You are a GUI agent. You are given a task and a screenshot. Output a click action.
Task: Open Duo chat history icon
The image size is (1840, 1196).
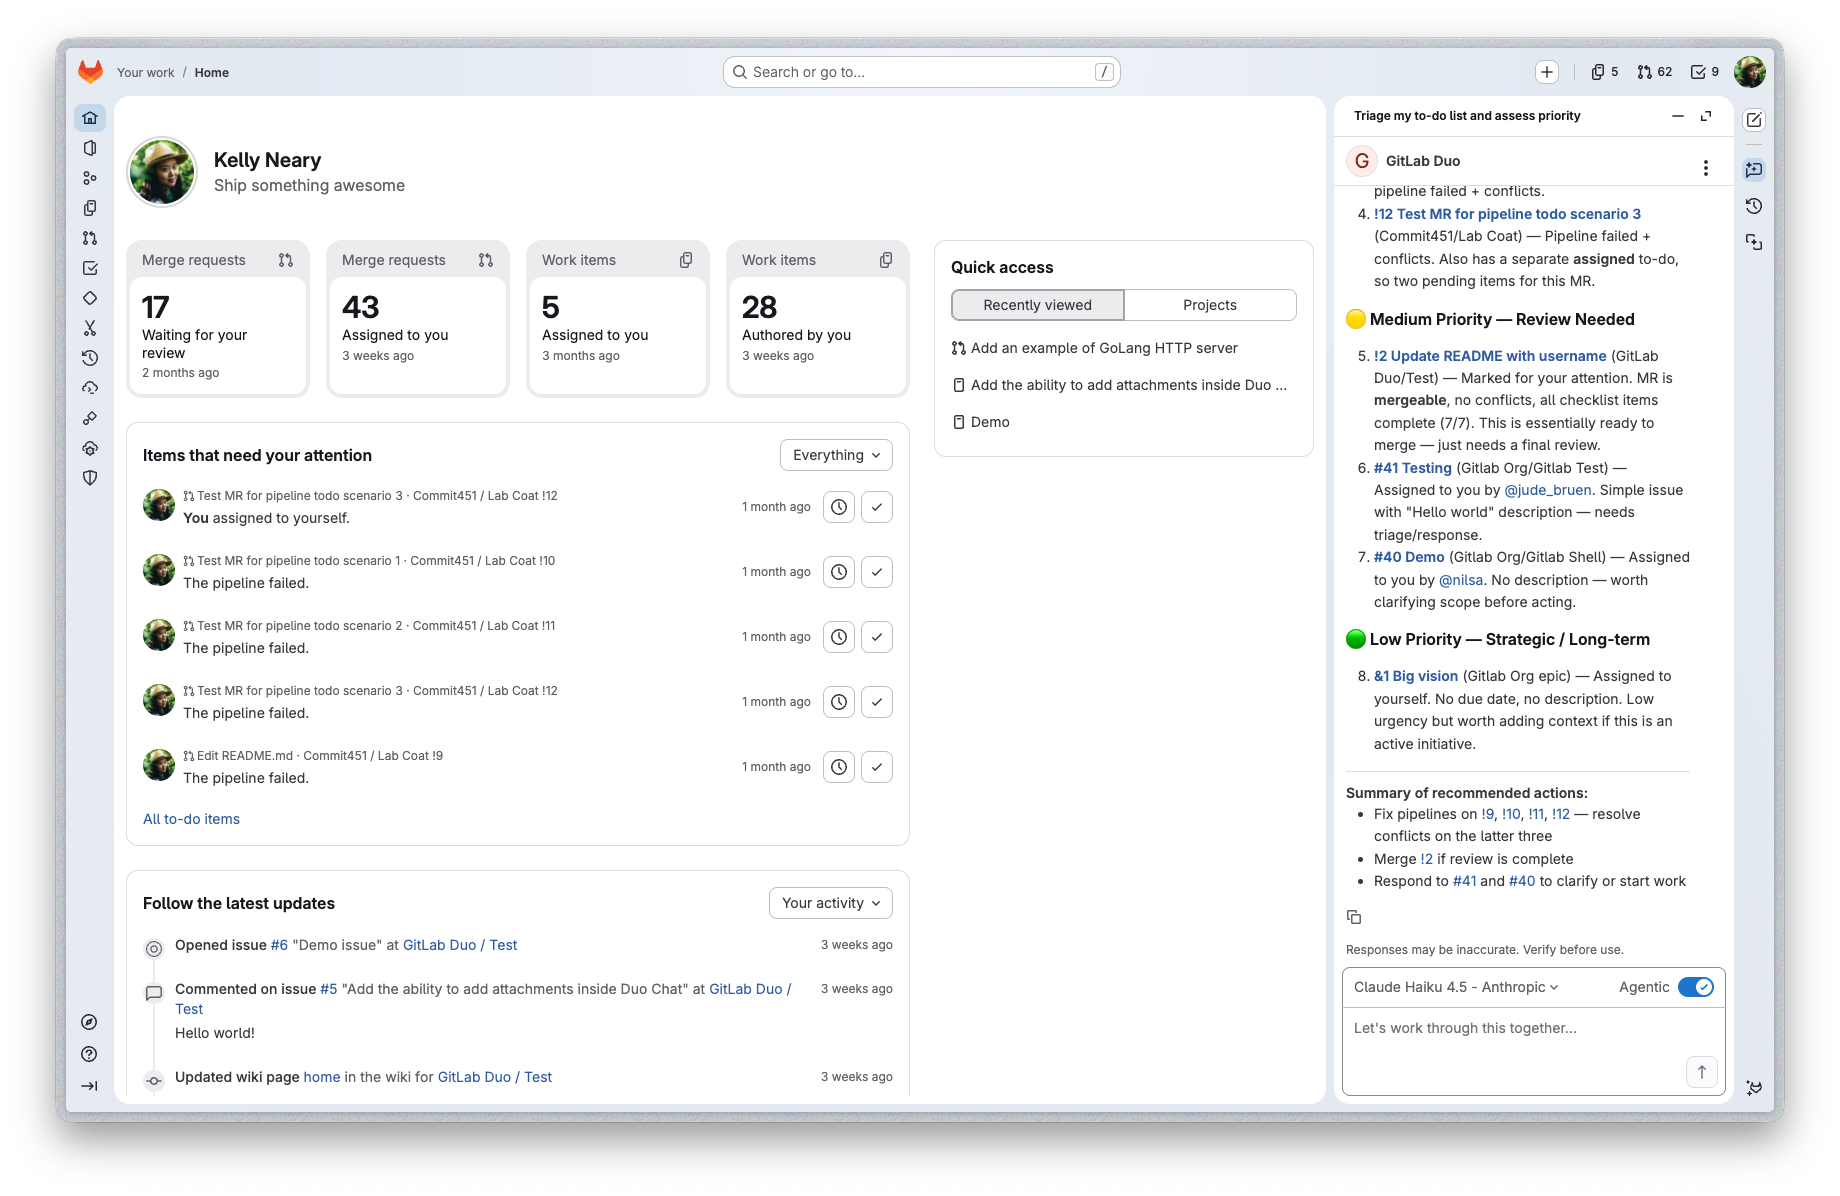point(1754,206)
